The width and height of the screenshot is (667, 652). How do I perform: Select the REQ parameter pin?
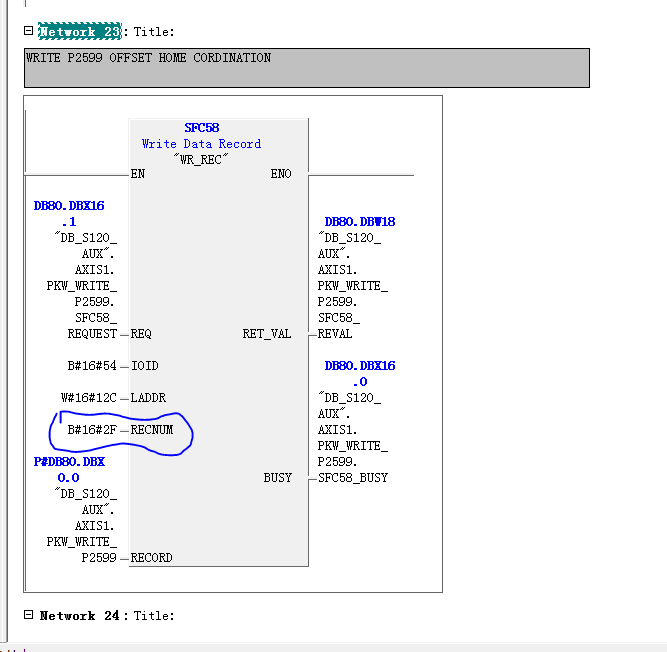(x=142, y=334)
